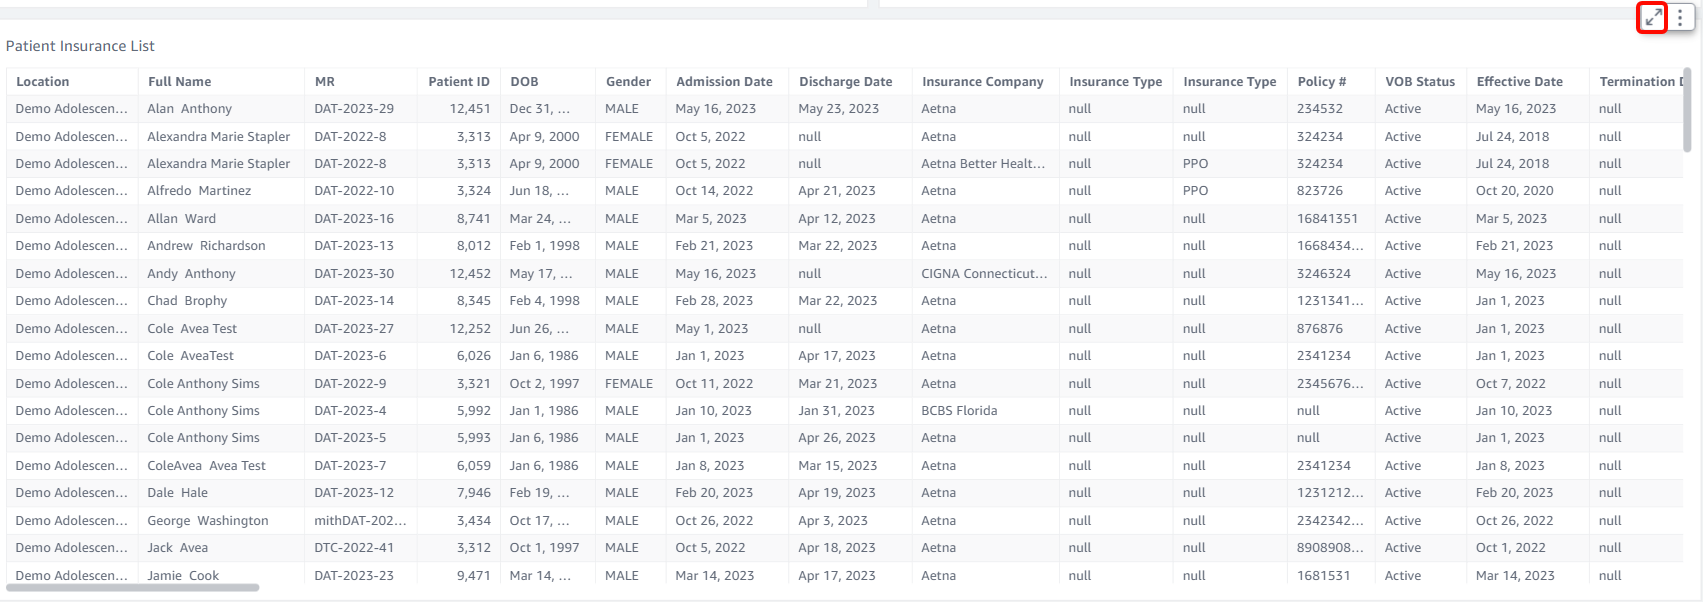1703x608 pixels.
Task: Select the BCBS Florida cell
Action: click(959, 411)
